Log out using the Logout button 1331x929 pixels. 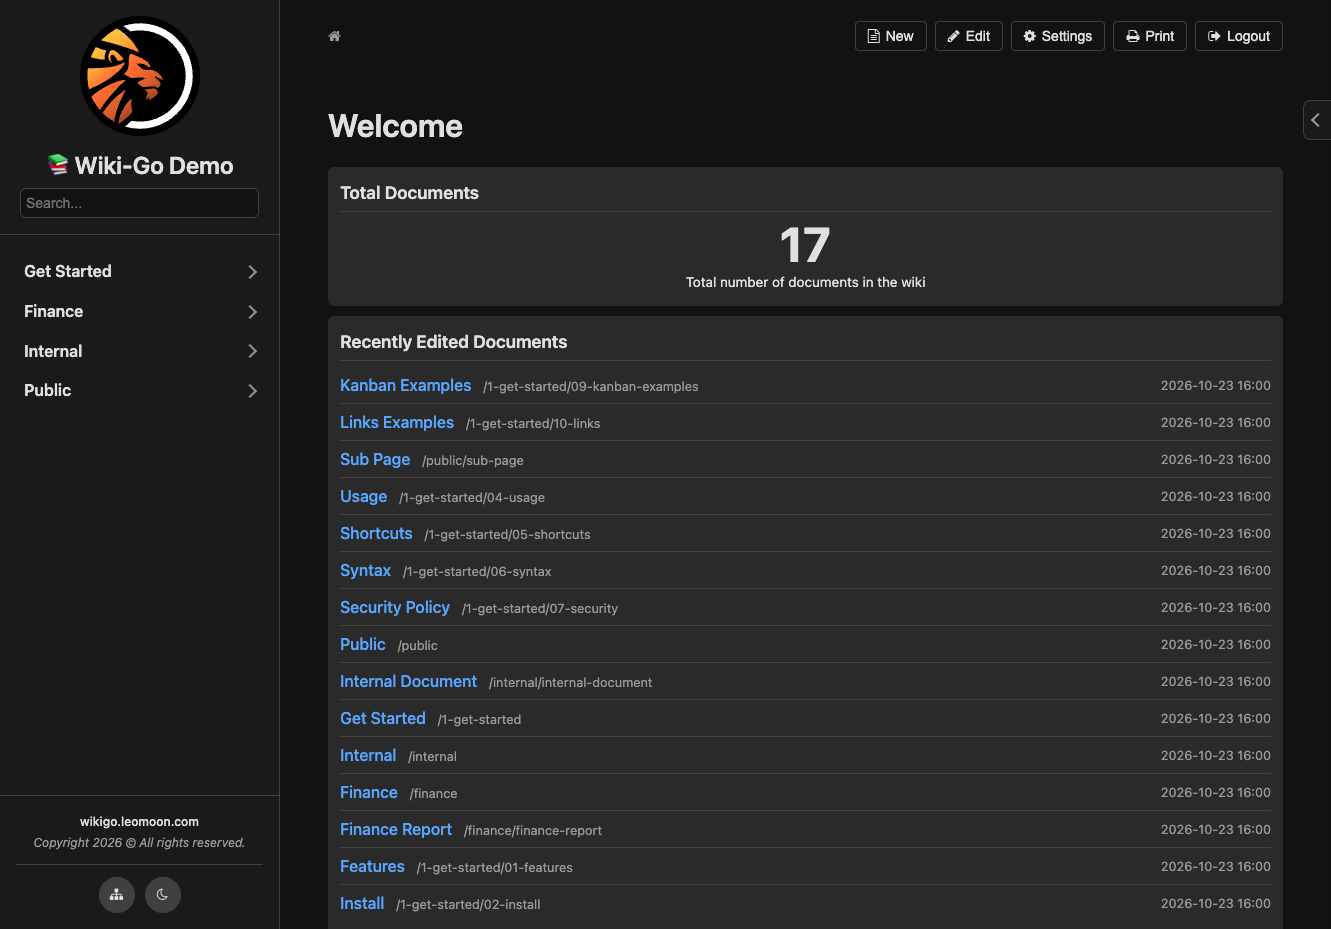click(1239, 36)
